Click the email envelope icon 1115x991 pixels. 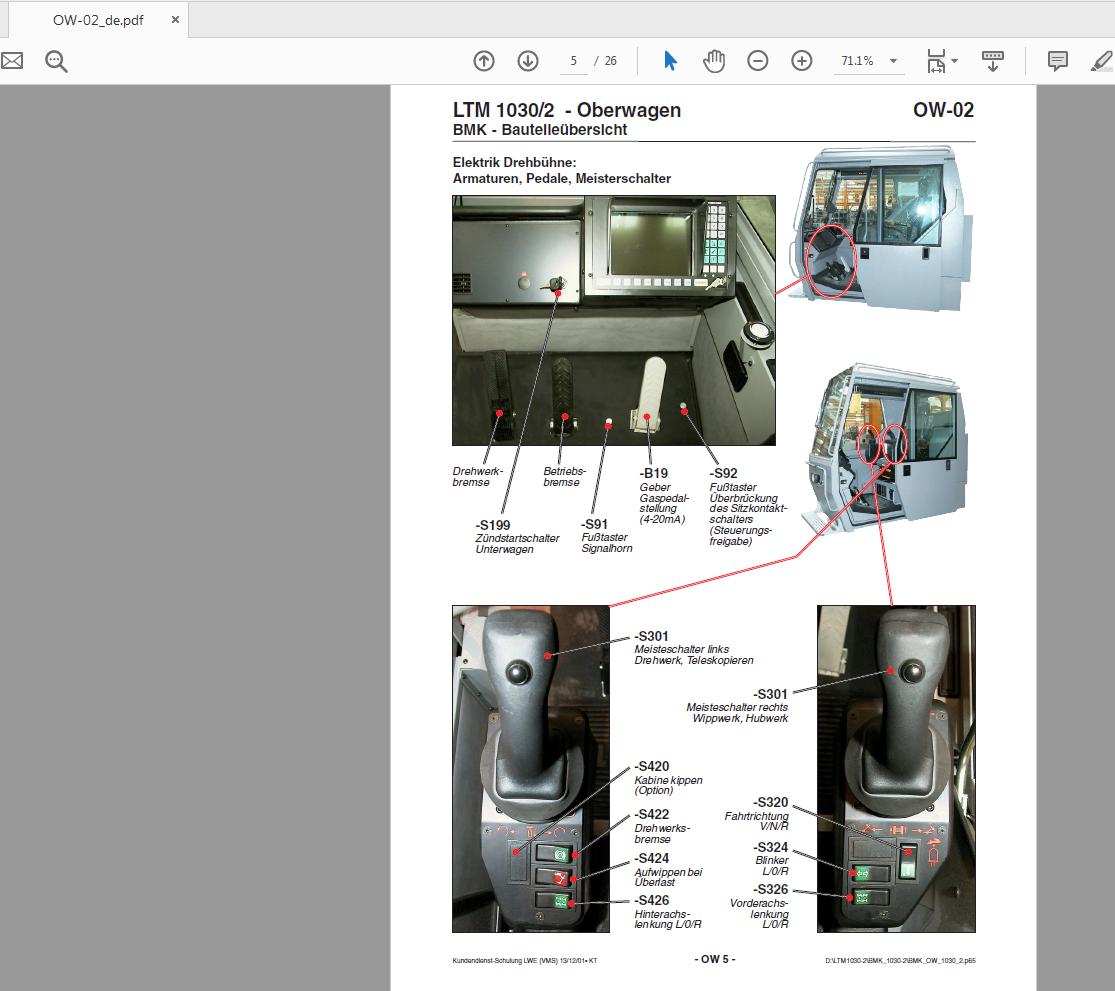(x=12, y=61)
